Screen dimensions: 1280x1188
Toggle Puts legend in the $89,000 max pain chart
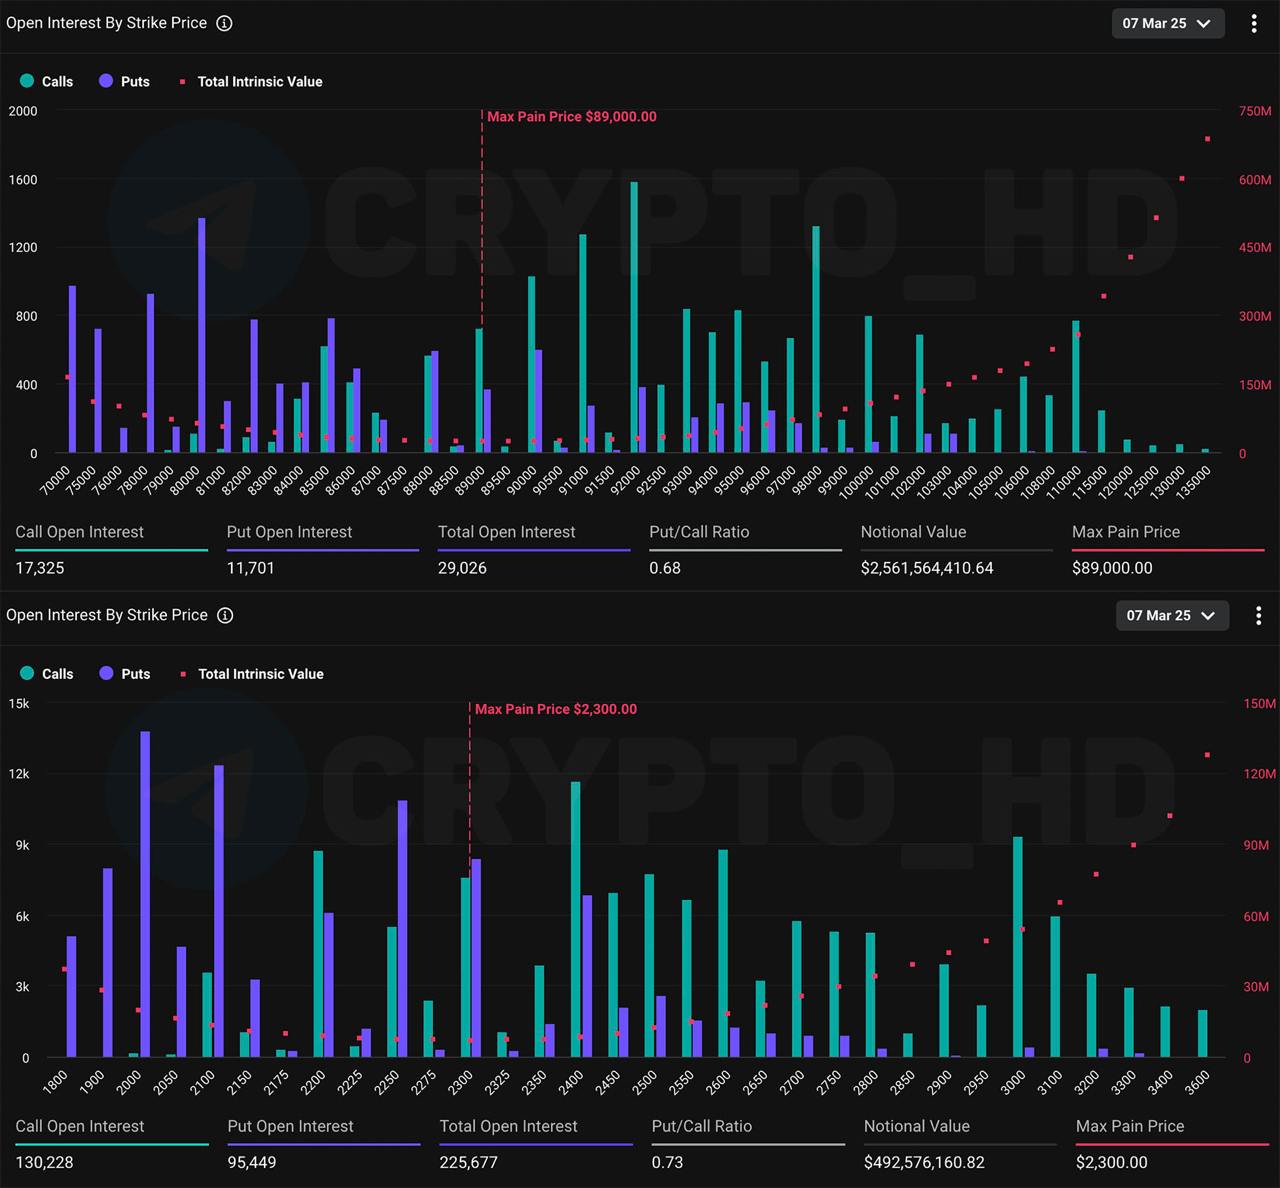point(124,81)
